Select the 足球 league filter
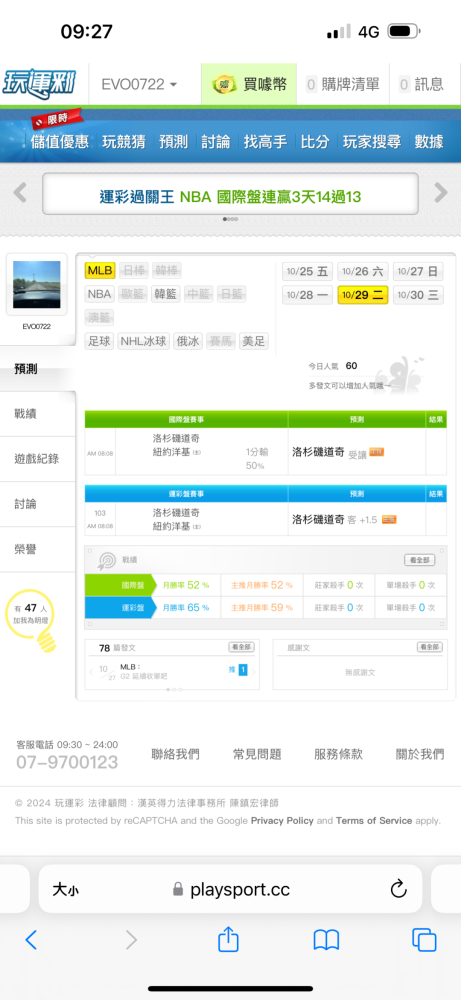The image size is (461, 1000). (x=99, y=341)
